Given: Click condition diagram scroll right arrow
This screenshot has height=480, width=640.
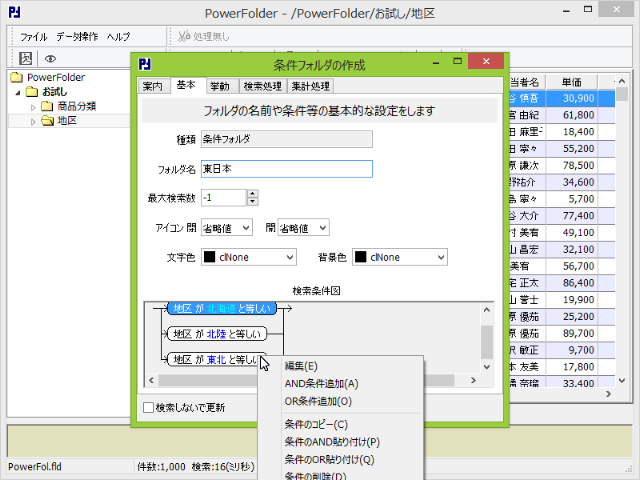Looking at the screenshot, I should [x=473, y=380].
